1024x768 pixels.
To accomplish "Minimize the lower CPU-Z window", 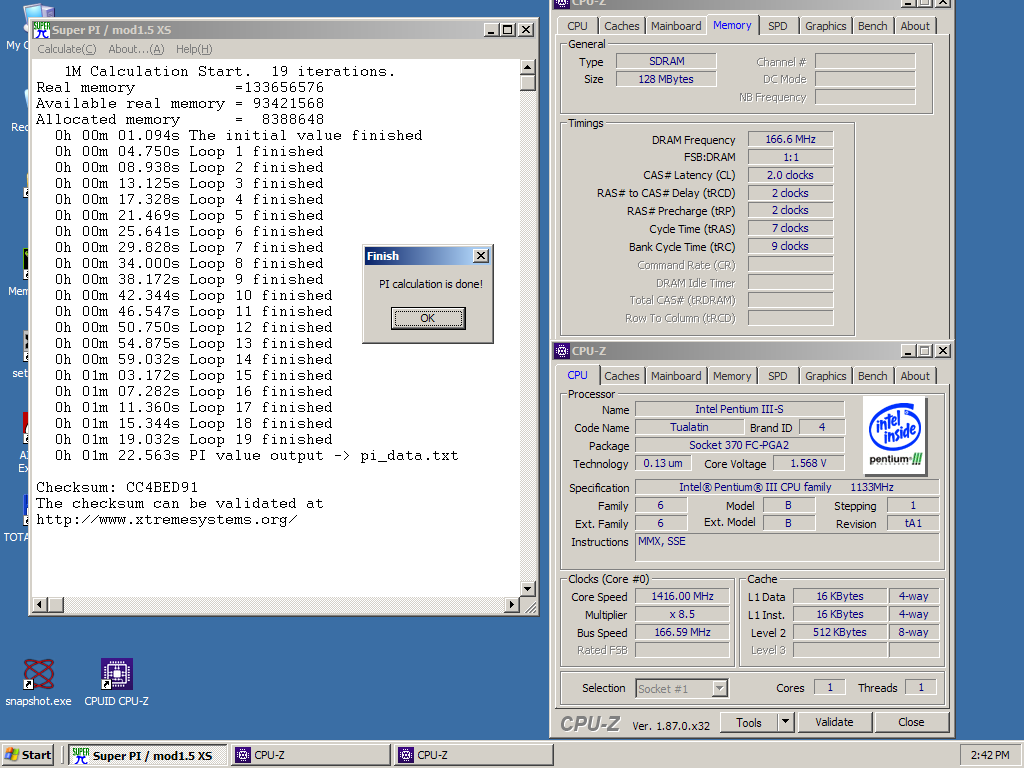I will point(908,351).
